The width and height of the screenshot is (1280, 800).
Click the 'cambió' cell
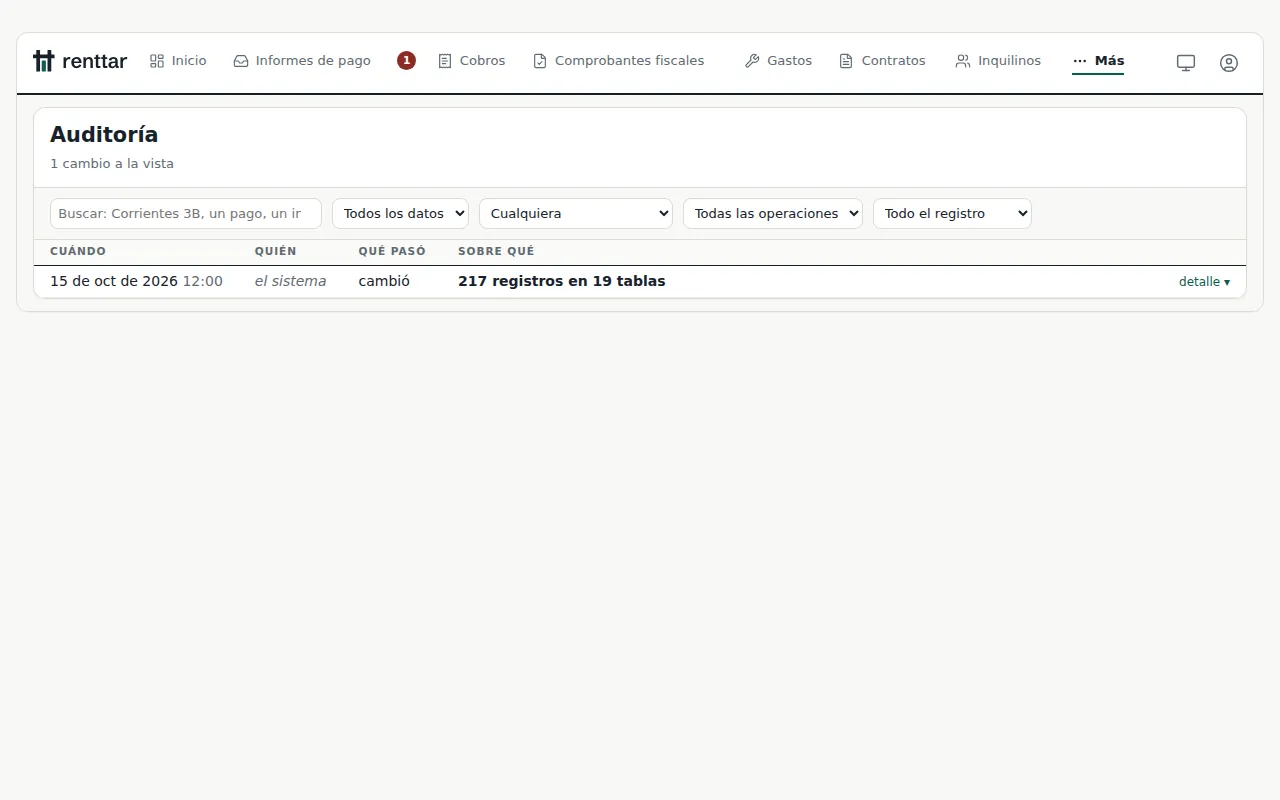(x=384, y=281)
